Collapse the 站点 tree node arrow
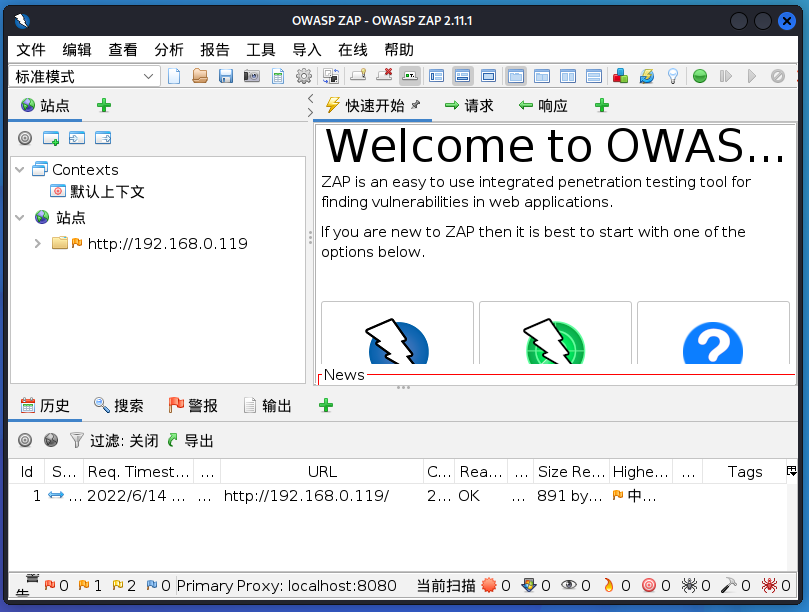Viewport: 809px width, 612px height. click(x=20, y=217)
